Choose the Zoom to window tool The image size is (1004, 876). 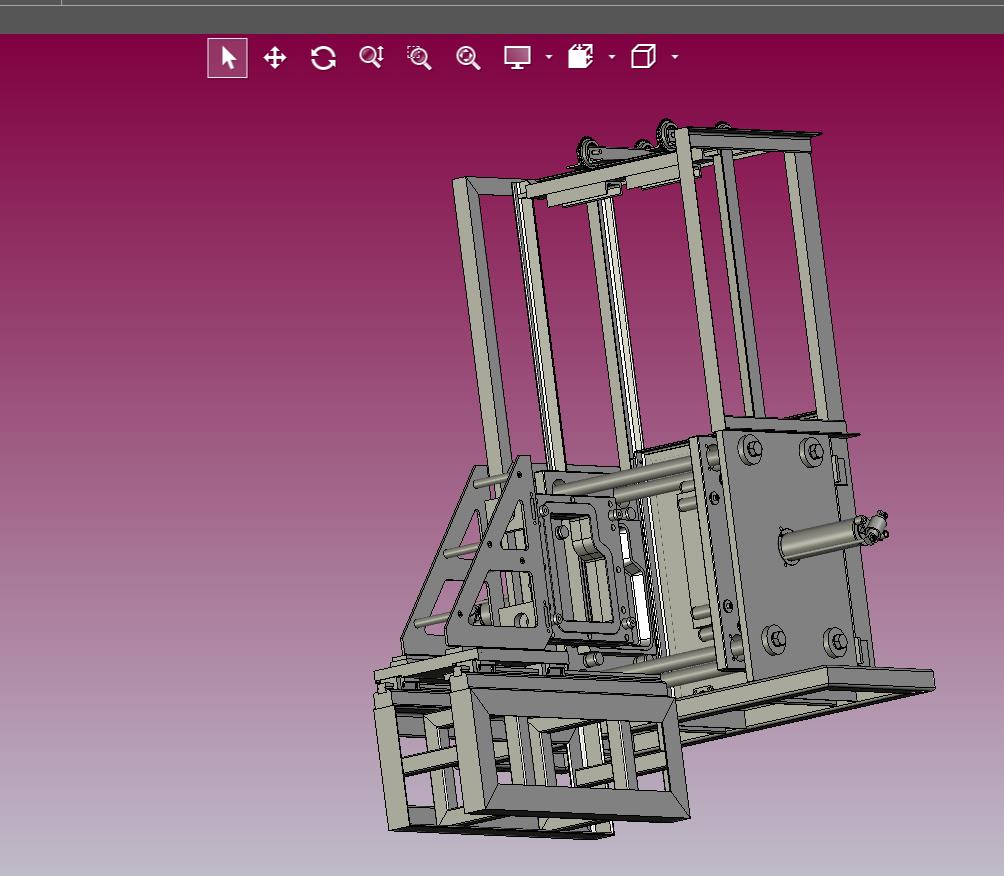click(x=419, y=58)
